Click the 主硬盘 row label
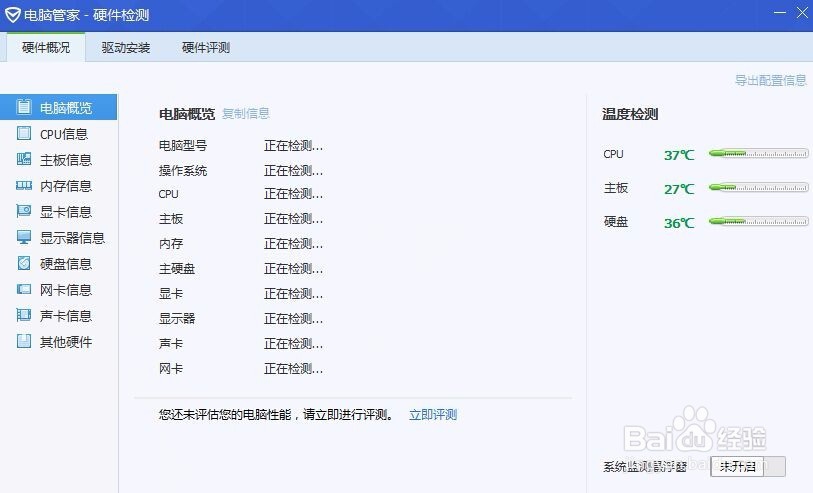The height and width of the screenshot is (493, 813). coord(177,269)
